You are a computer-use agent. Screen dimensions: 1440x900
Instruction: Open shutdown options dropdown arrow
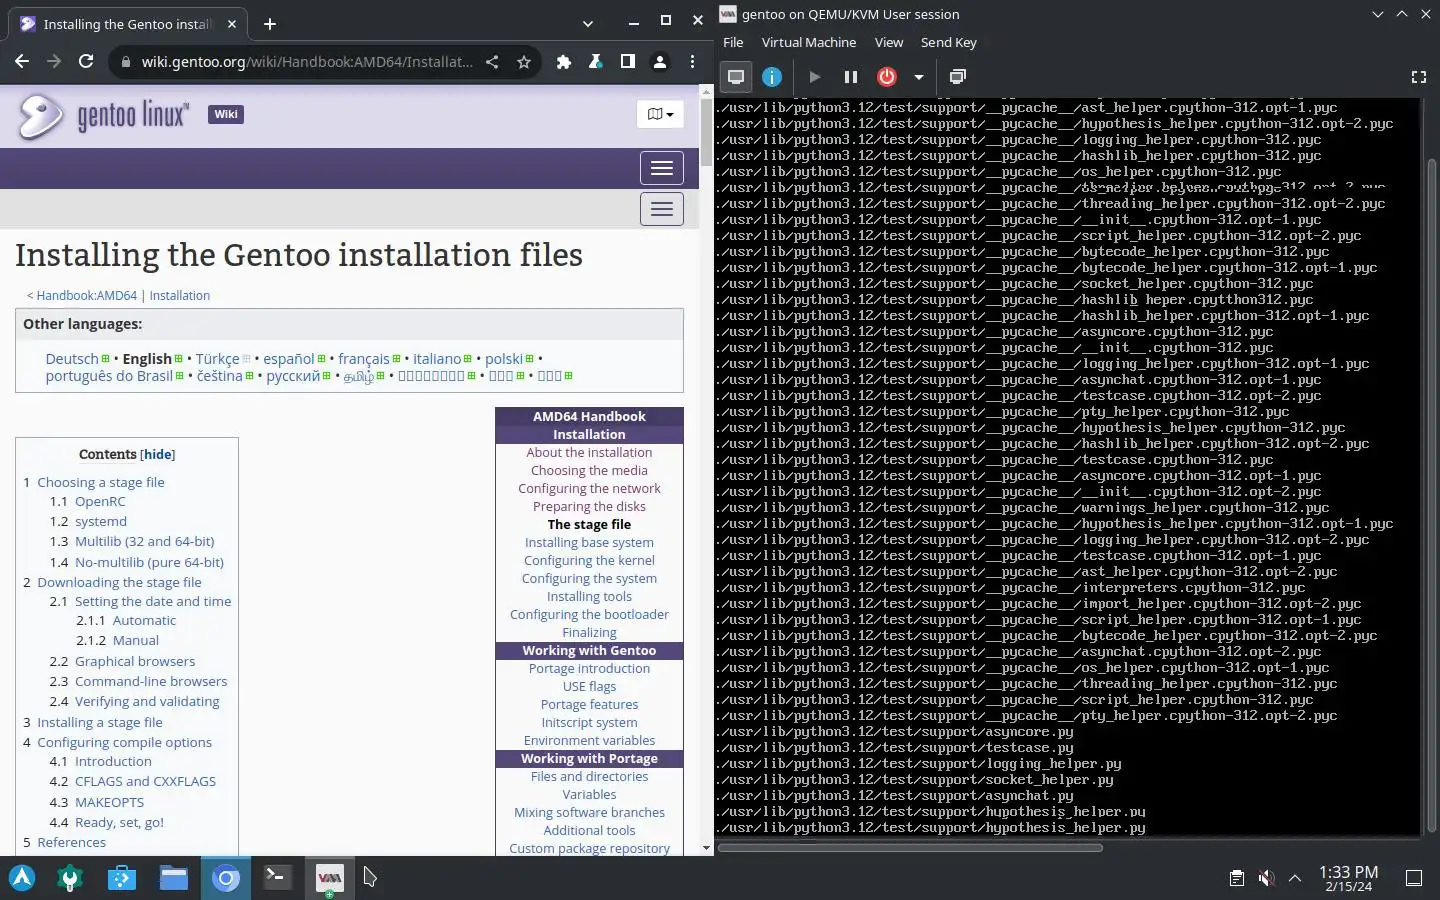[918, 77]
